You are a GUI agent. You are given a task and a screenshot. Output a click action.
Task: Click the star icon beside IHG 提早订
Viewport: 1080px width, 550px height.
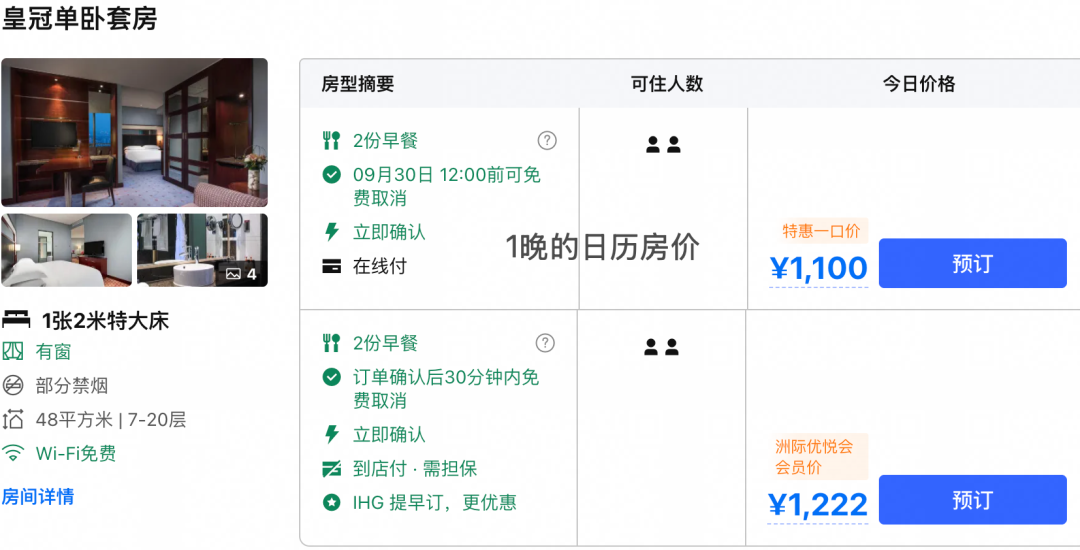point(331,503)
